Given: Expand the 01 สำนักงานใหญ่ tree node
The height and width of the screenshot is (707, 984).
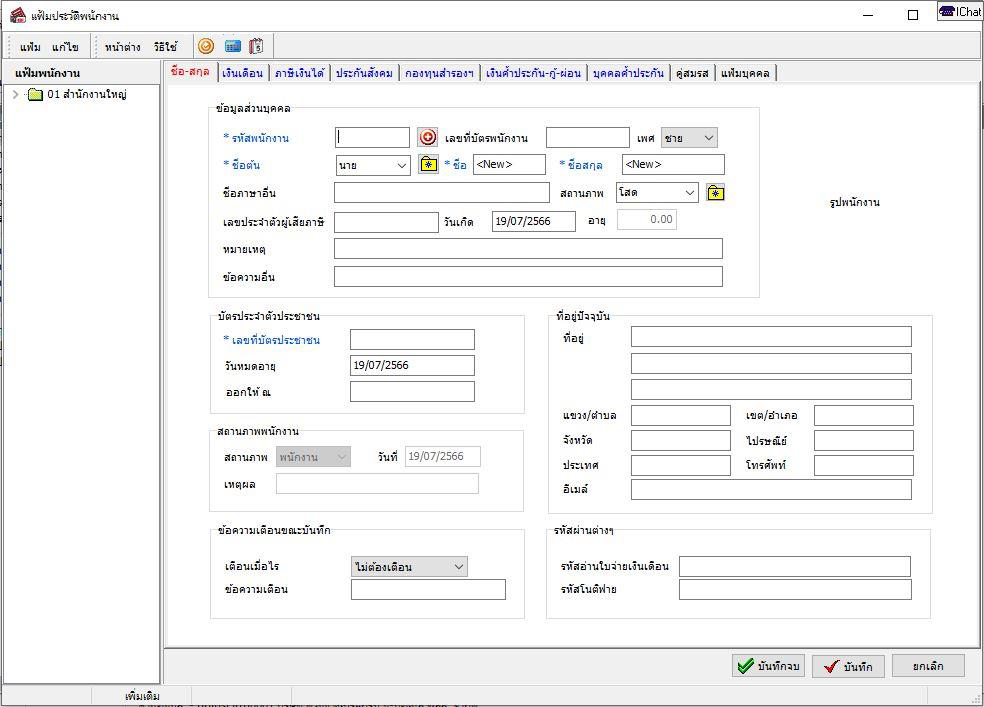Looking at the screenshot, I should tap(15, 95).
